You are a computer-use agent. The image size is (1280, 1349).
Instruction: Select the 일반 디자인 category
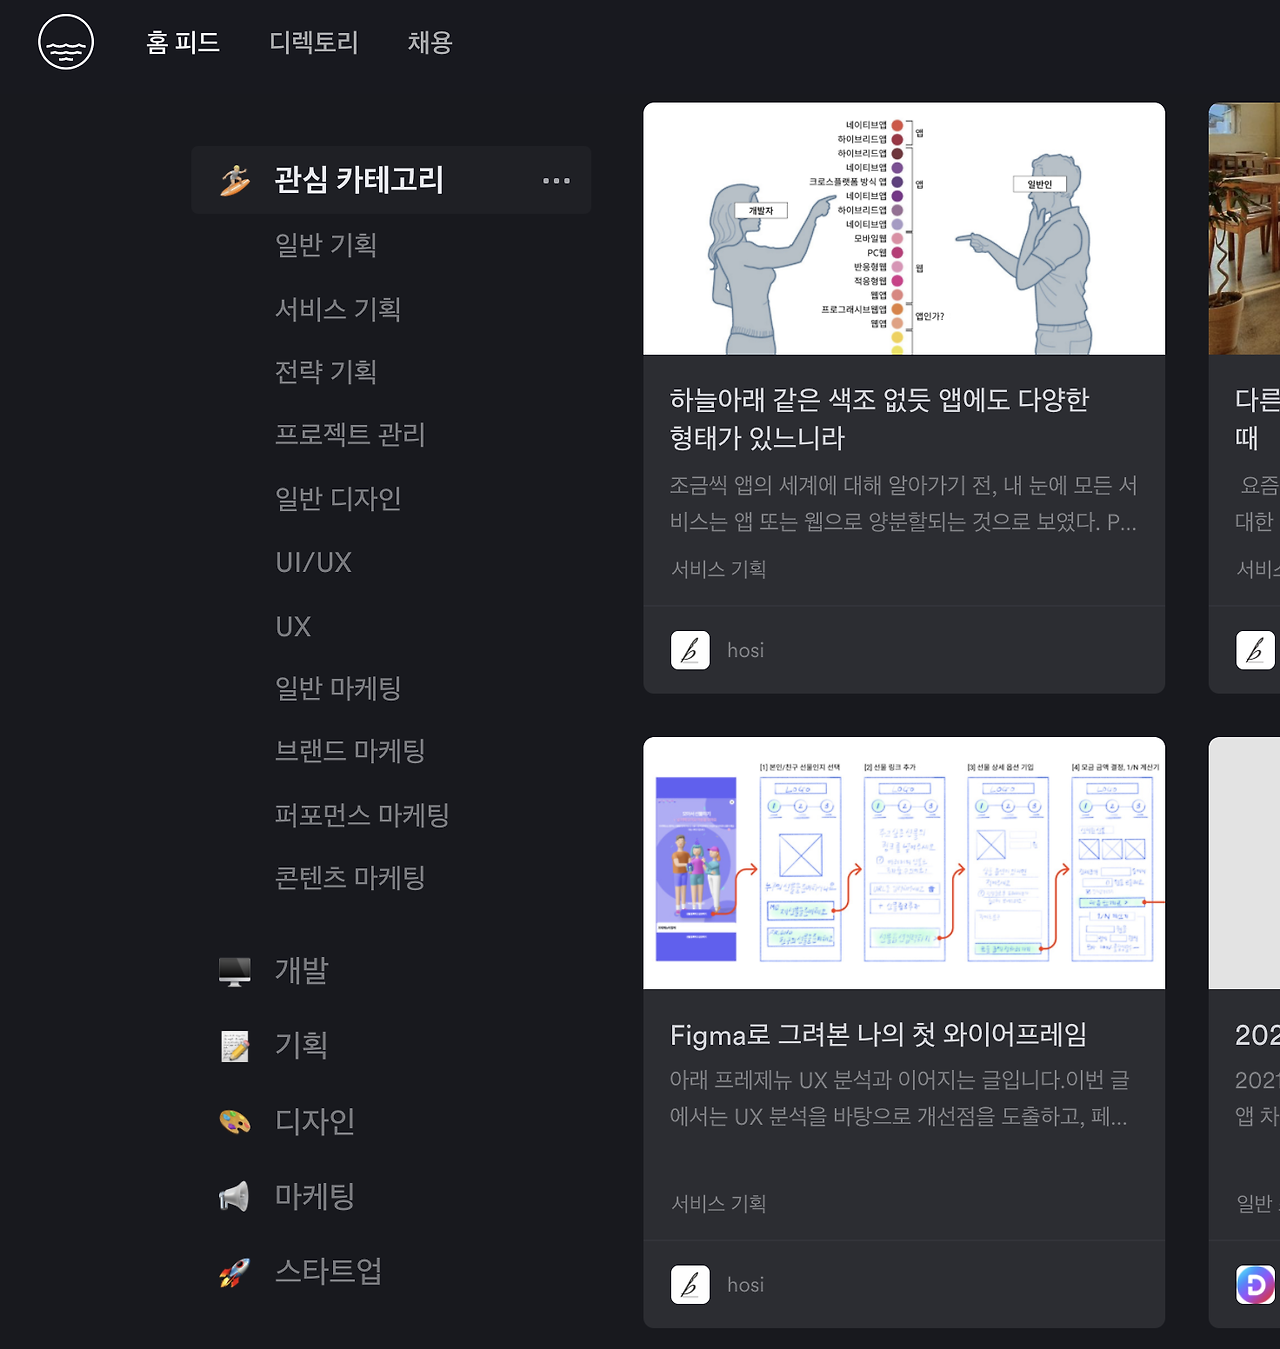[338, 498]
